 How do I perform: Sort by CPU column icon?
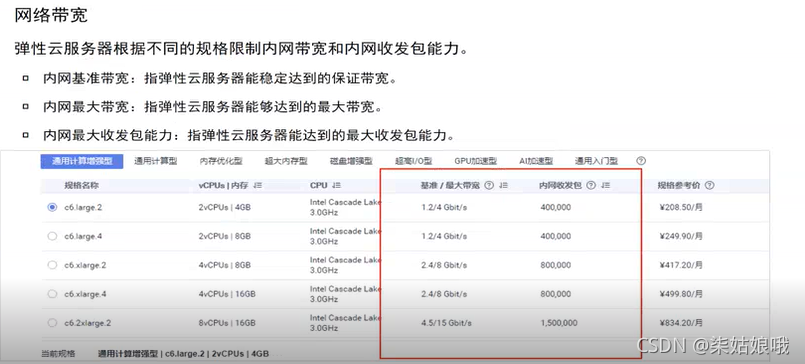click(337, 186)
